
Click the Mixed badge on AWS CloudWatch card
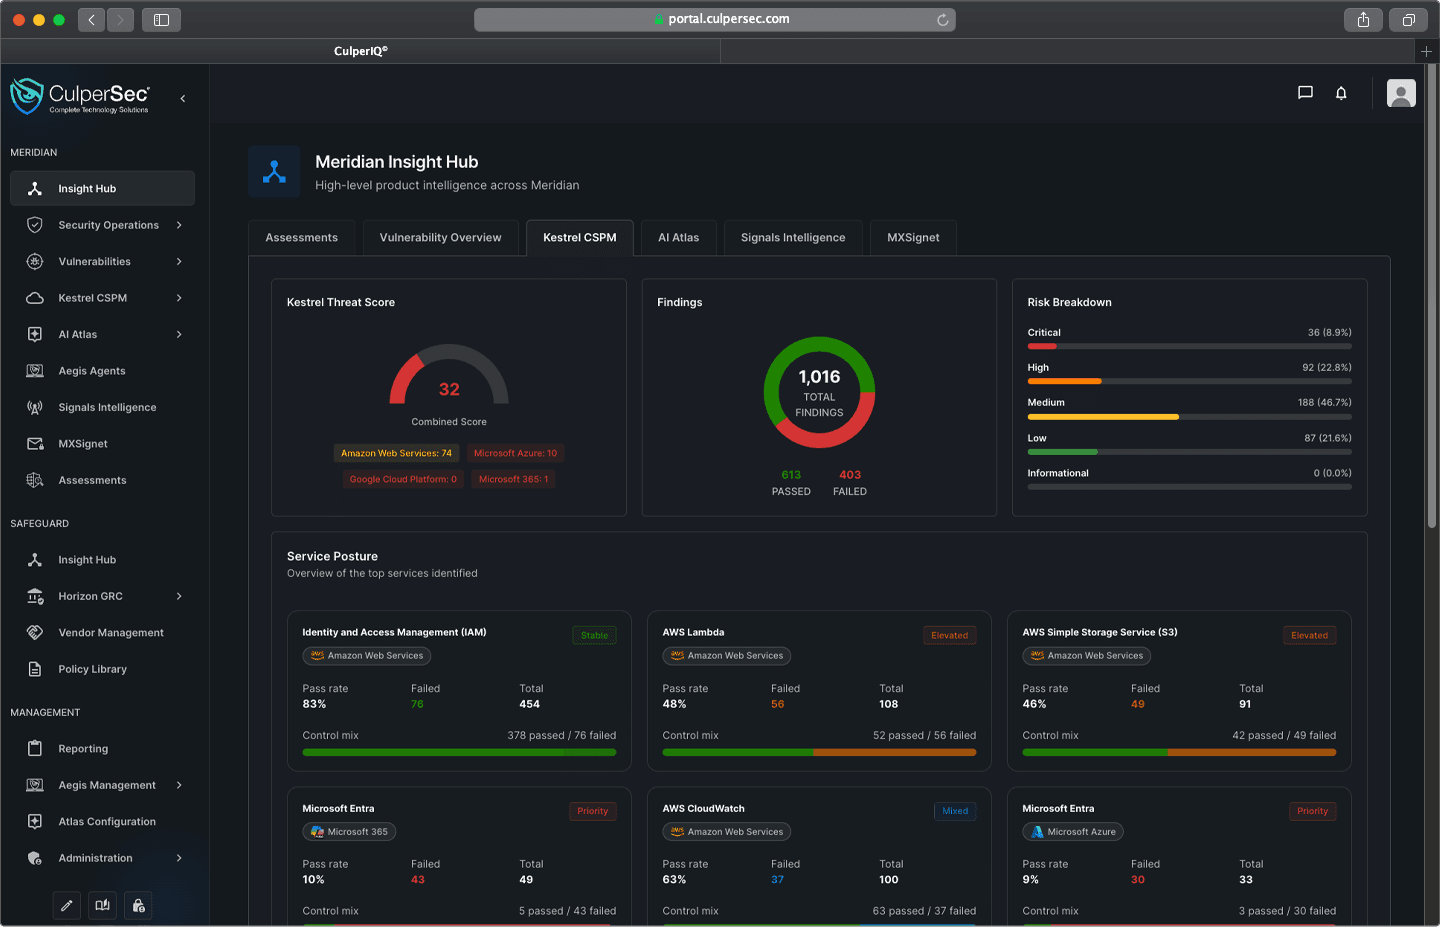point(955,811)
